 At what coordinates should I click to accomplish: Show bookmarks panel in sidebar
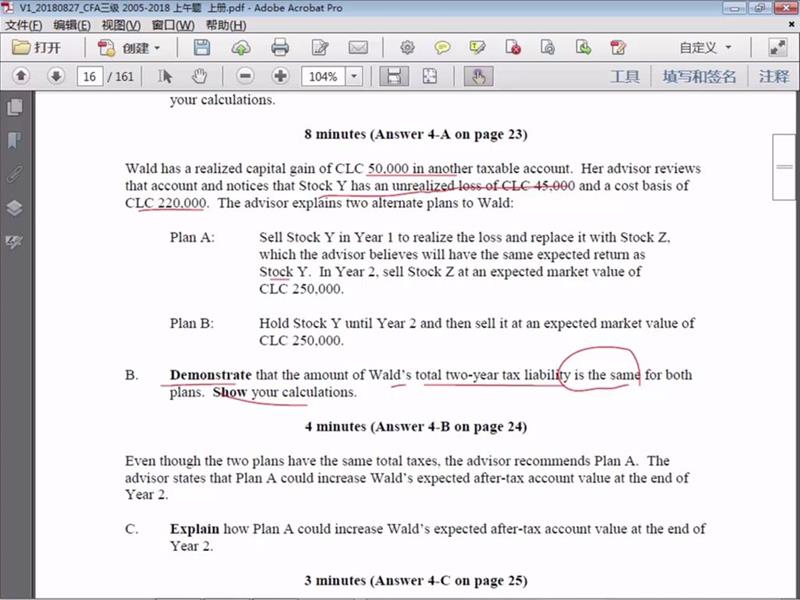[x=15, y=140]
